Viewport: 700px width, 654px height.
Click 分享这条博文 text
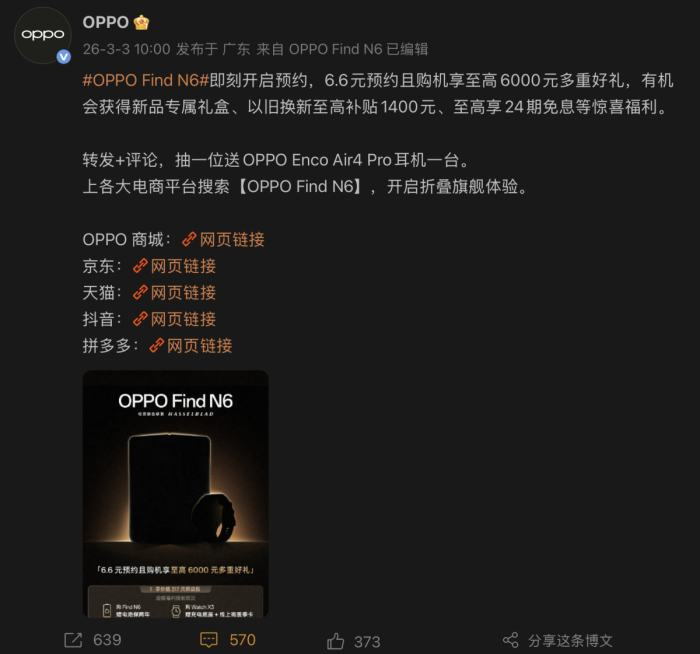[x=570, y=641]
